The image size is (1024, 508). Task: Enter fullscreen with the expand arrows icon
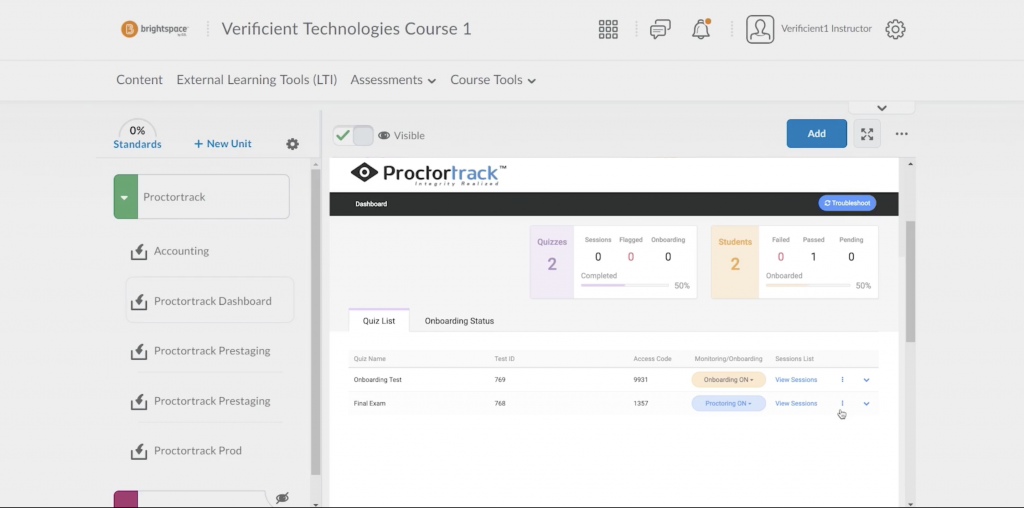click(x=867, y=134)
